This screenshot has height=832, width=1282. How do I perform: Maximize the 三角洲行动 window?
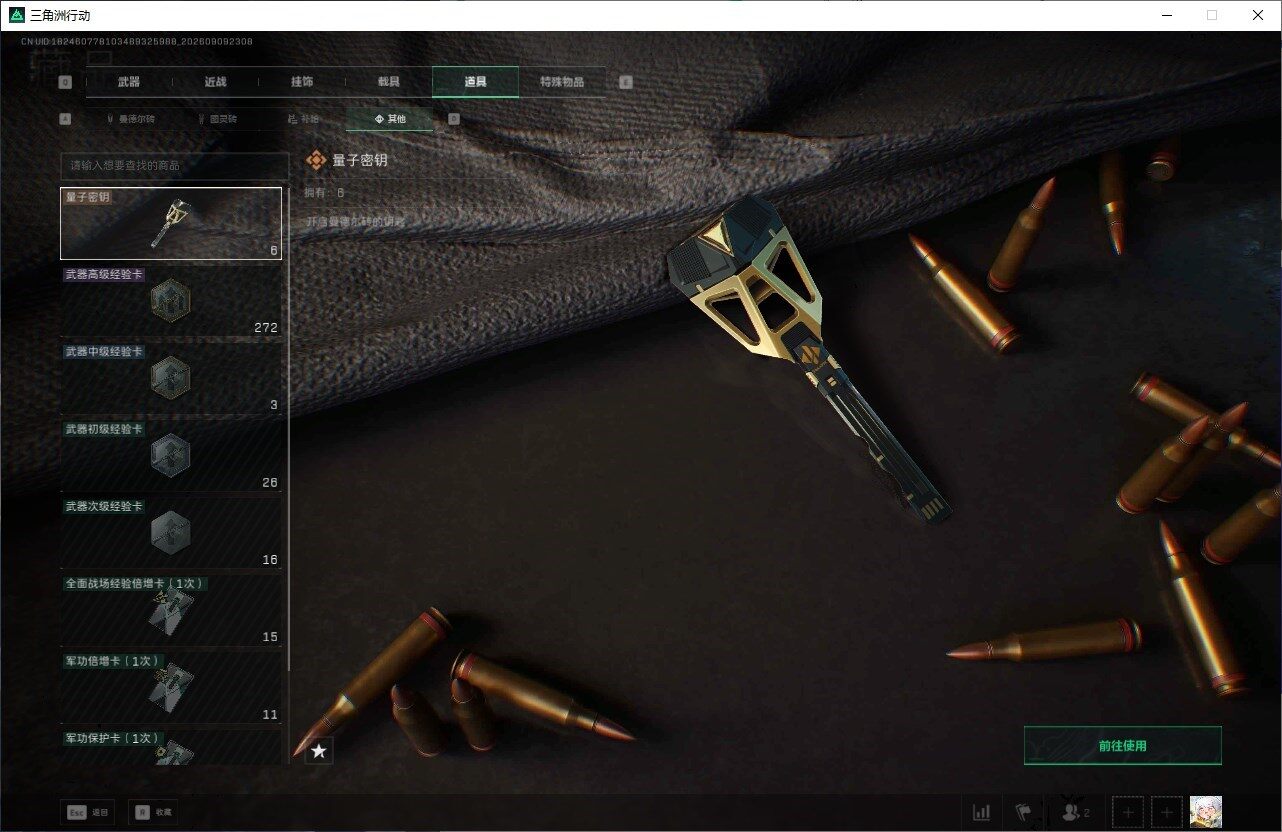pos(1212,15)
